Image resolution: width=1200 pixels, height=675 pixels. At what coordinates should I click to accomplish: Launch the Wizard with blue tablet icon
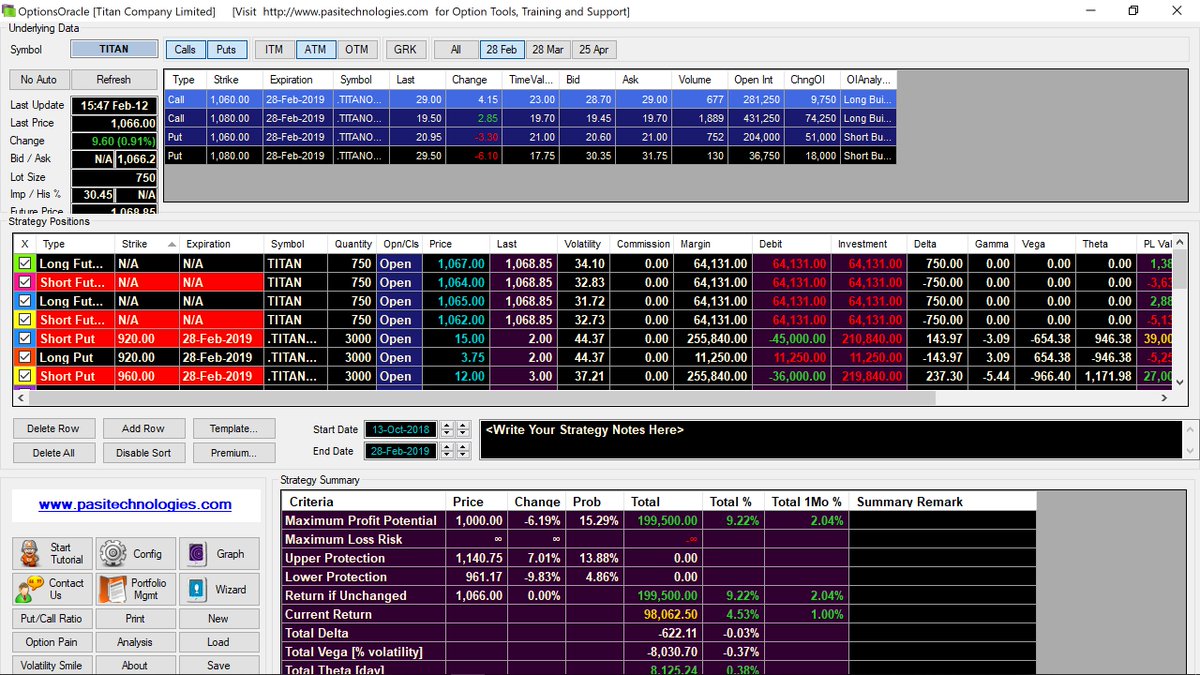click(219, 589)
